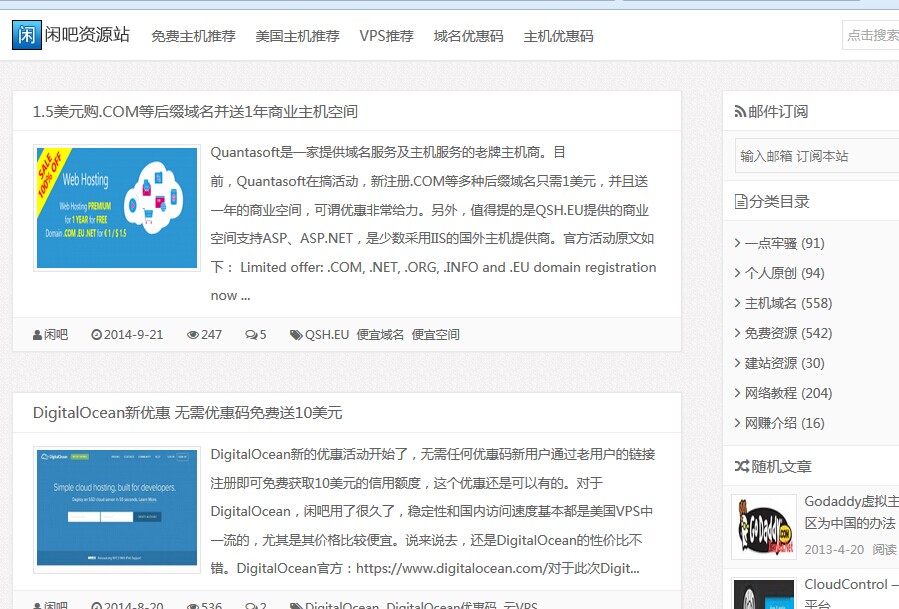Expand the 建站资源 category chevron
The width and height of the screenshot is (899, 609).
[x=737, y=363]
